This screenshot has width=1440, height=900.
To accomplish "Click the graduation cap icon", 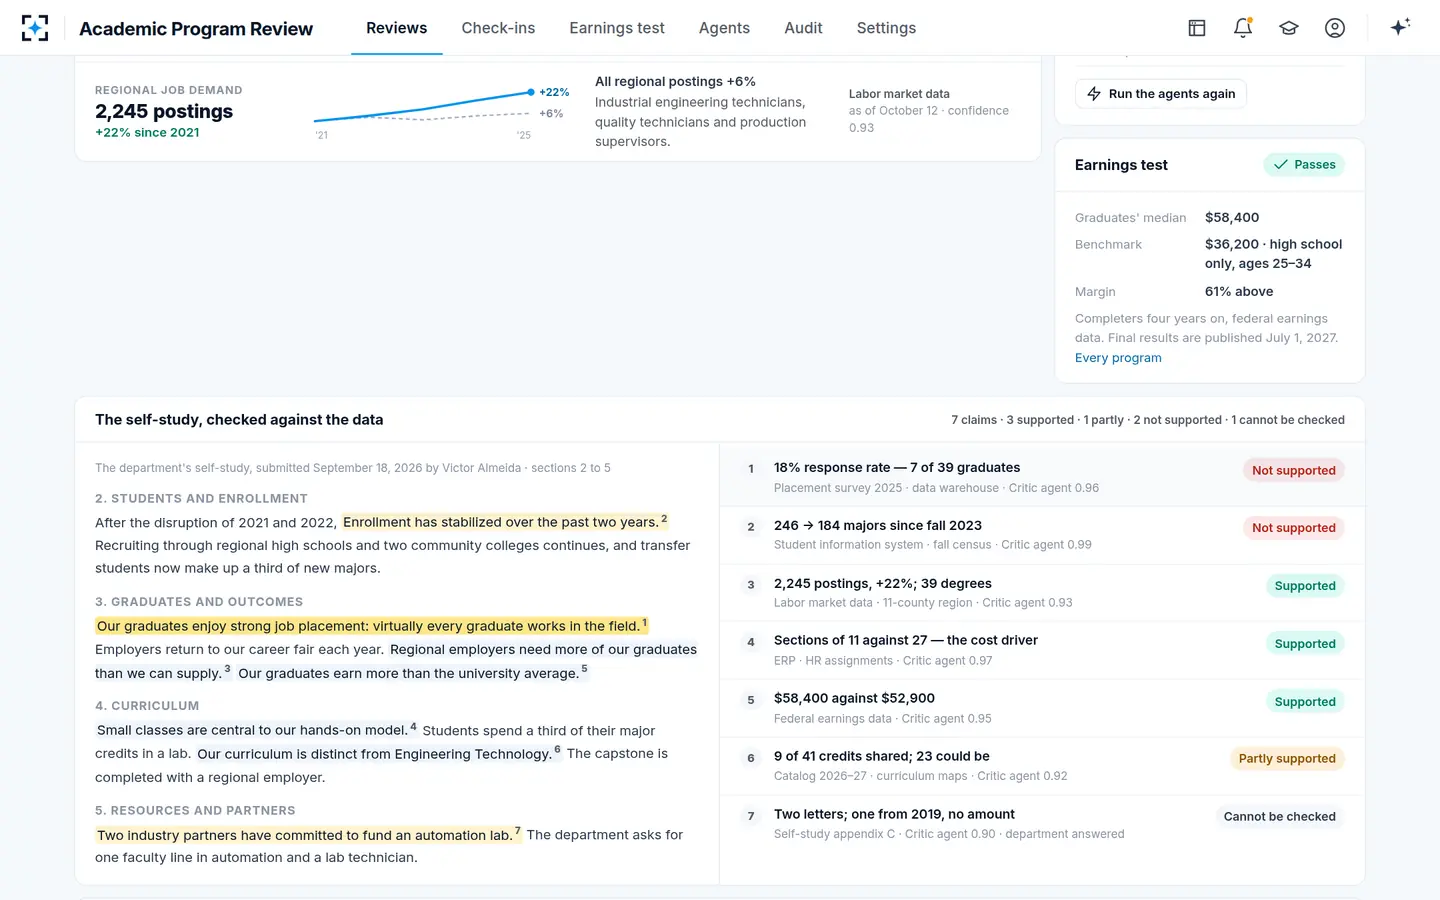I will point(1289,28).
